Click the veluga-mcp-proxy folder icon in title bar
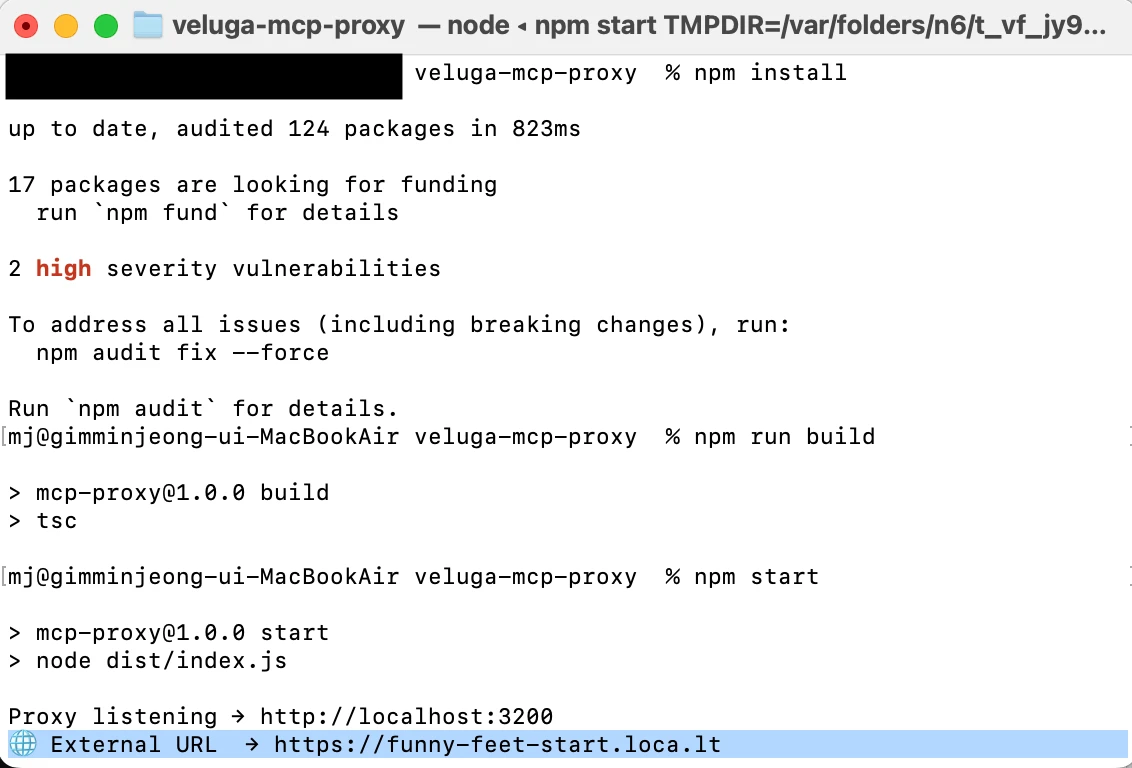 (148, 26)
